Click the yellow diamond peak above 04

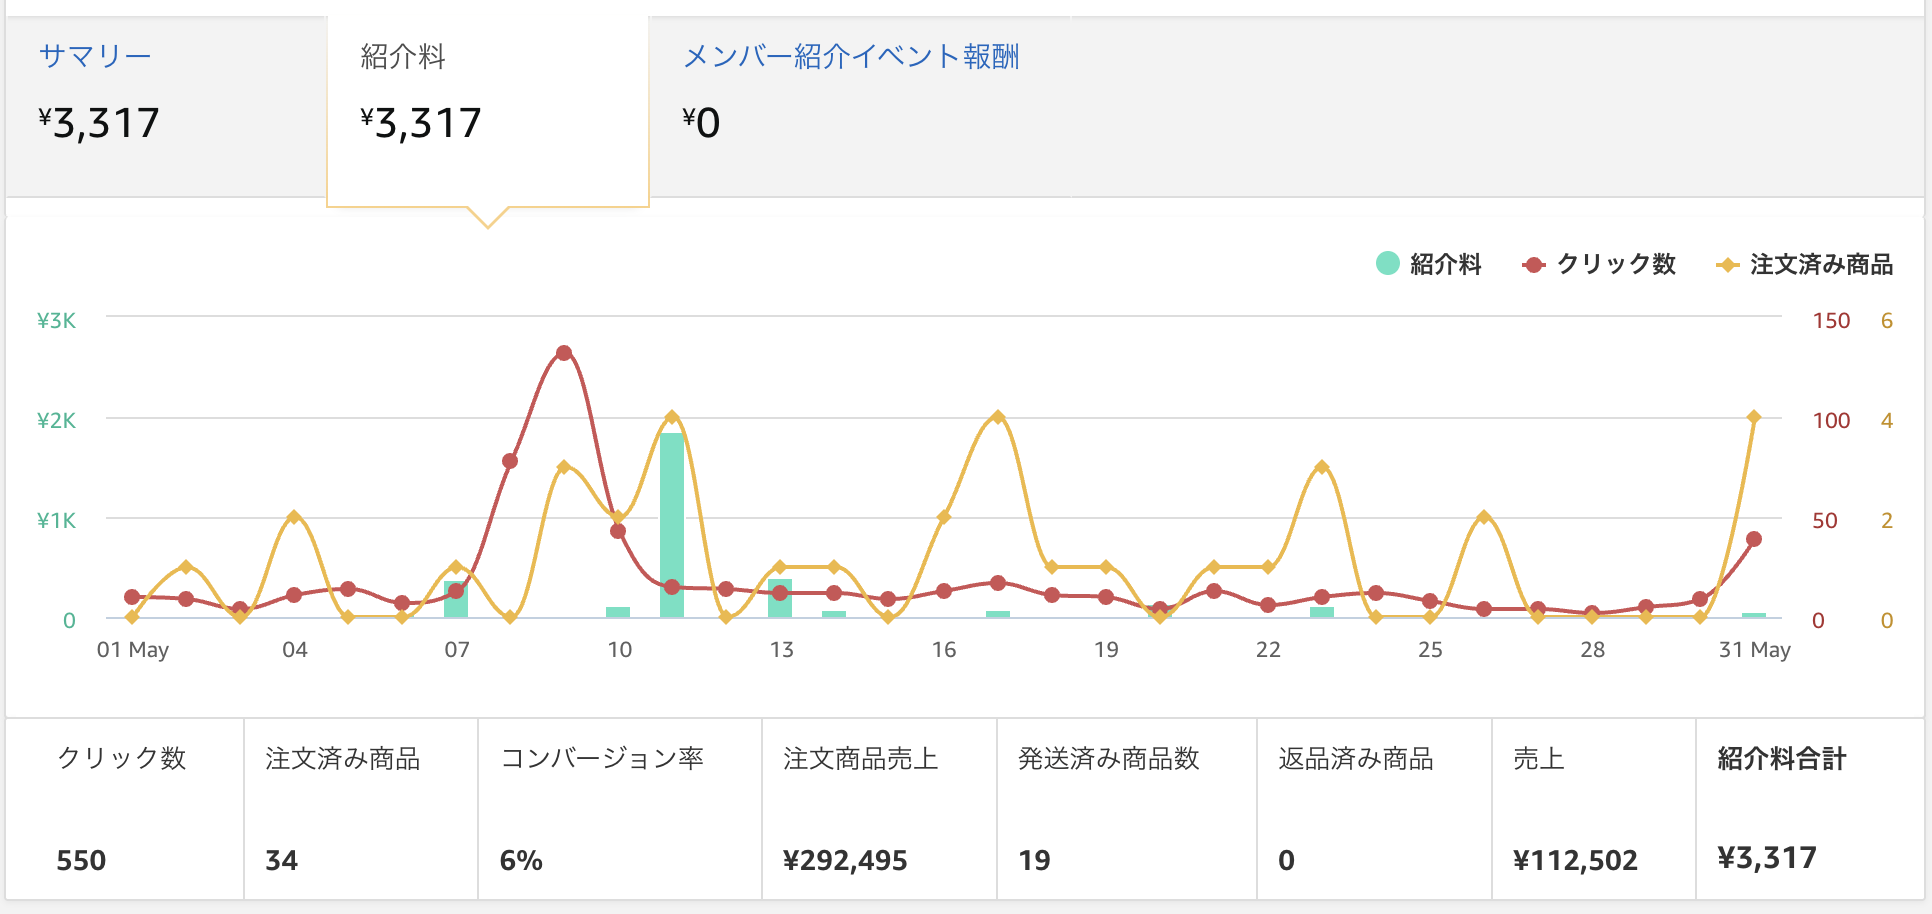tap(294, 517)
